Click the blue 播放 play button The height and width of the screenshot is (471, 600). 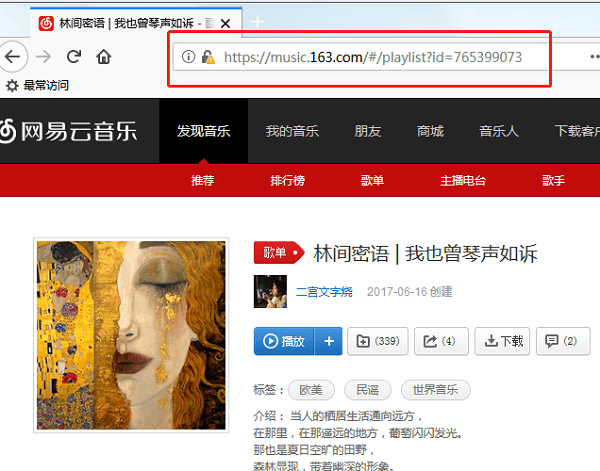pyautogui.click(x=284, y=341)
